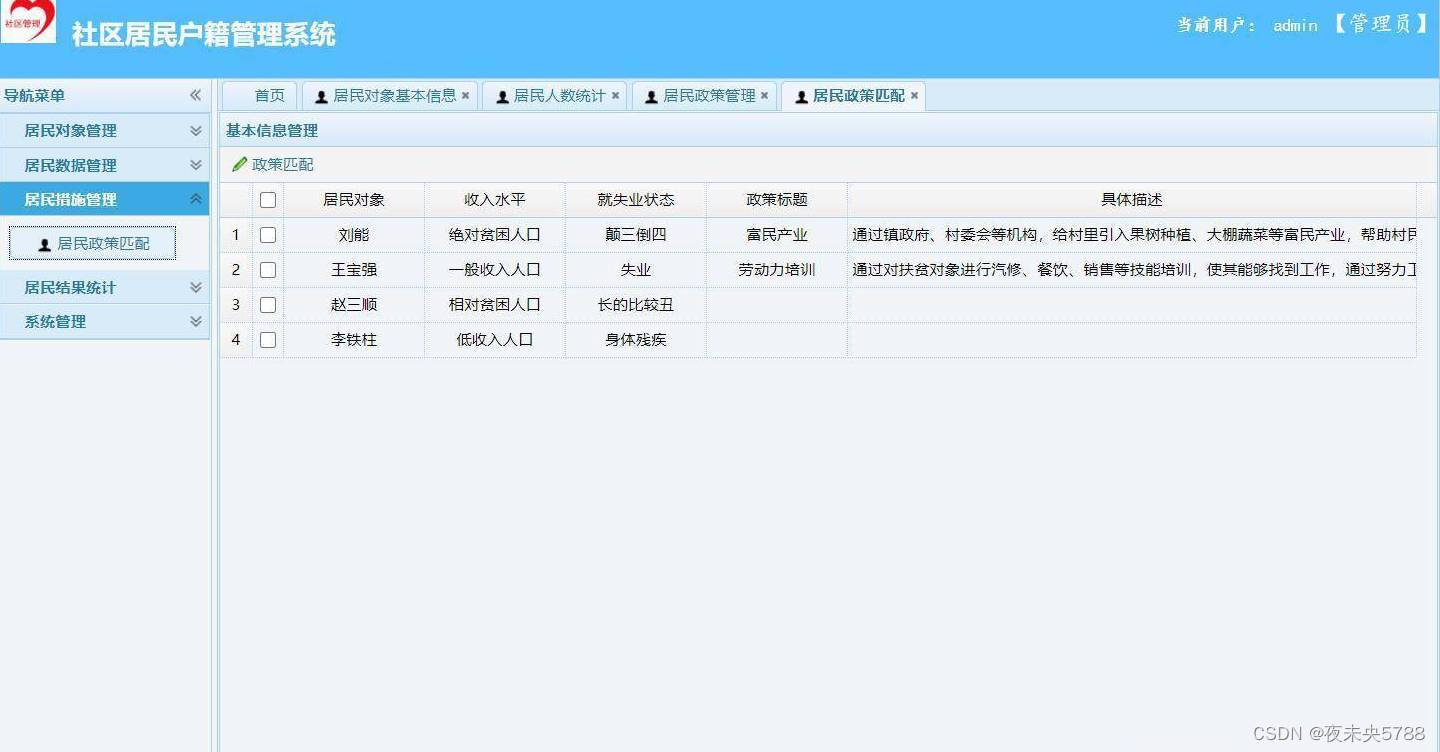This screenshot has width=1440, height=752.
Task: Check the checkbox for 刘能 row
Action: coord(268,235)
